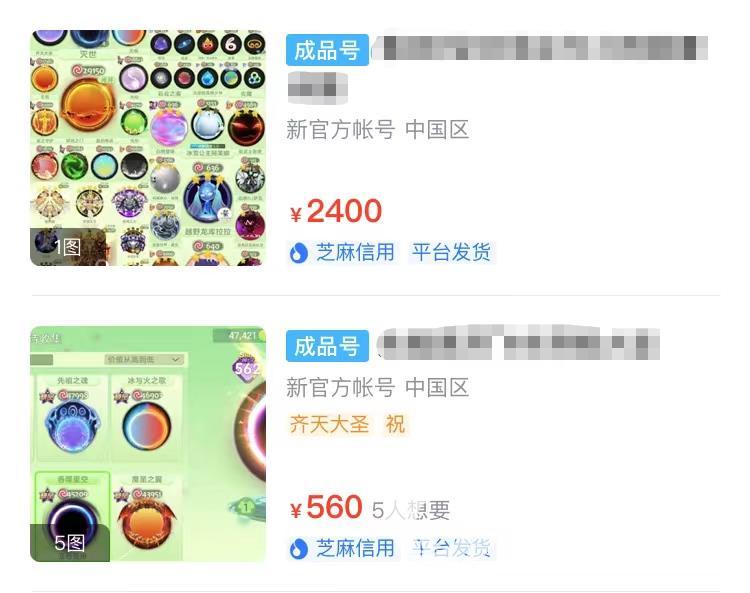Tap the blue dragon avatar above 越野龙库拉拉

pyautogui.click(x=208, y=199)
